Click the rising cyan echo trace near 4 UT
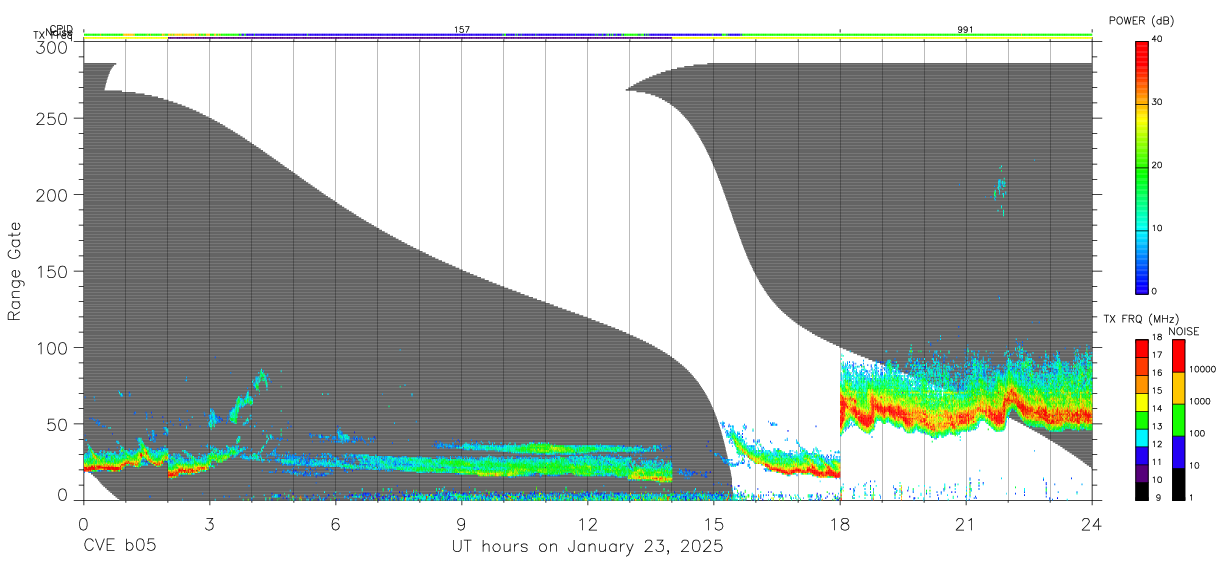The width and height of the screenshot is (1228, 567). pyautogui.click(x=250, y=396)
